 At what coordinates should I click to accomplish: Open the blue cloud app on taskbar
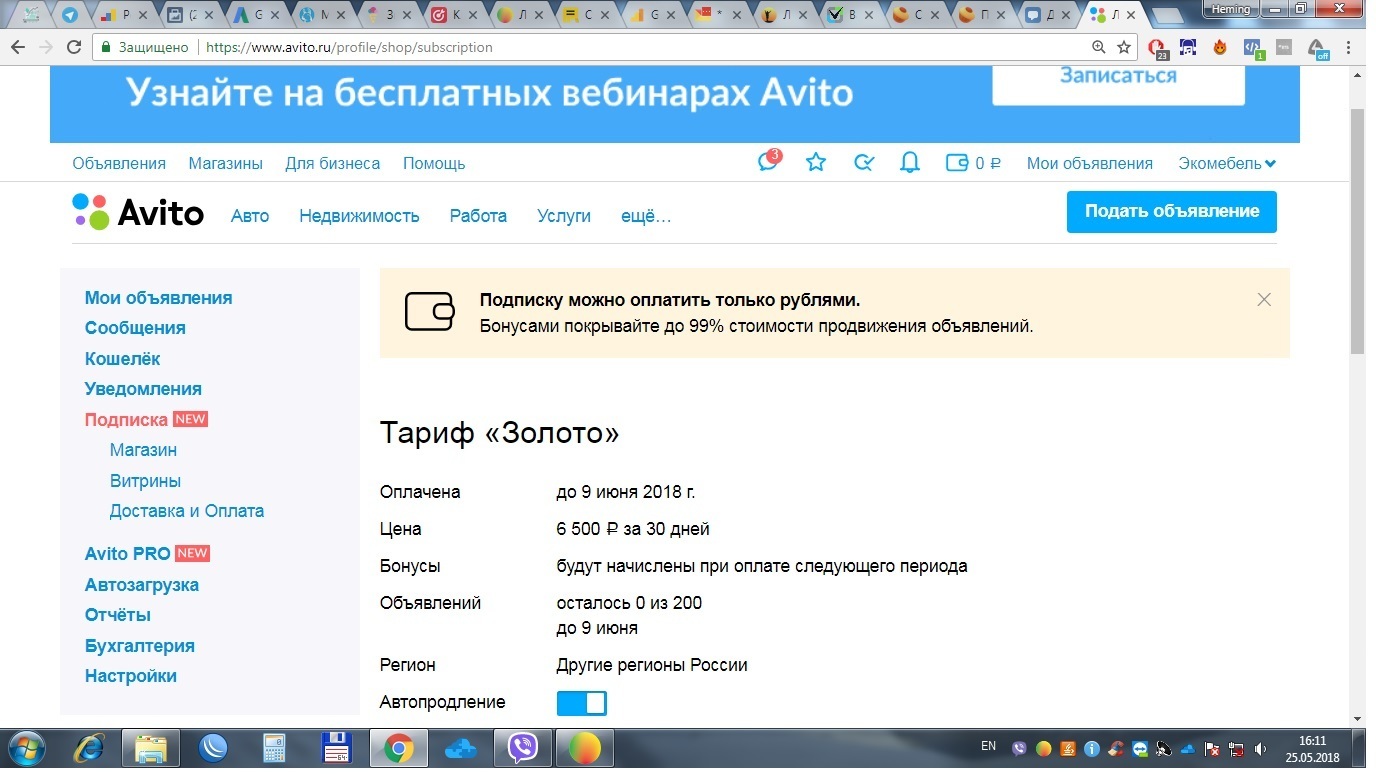461,748
